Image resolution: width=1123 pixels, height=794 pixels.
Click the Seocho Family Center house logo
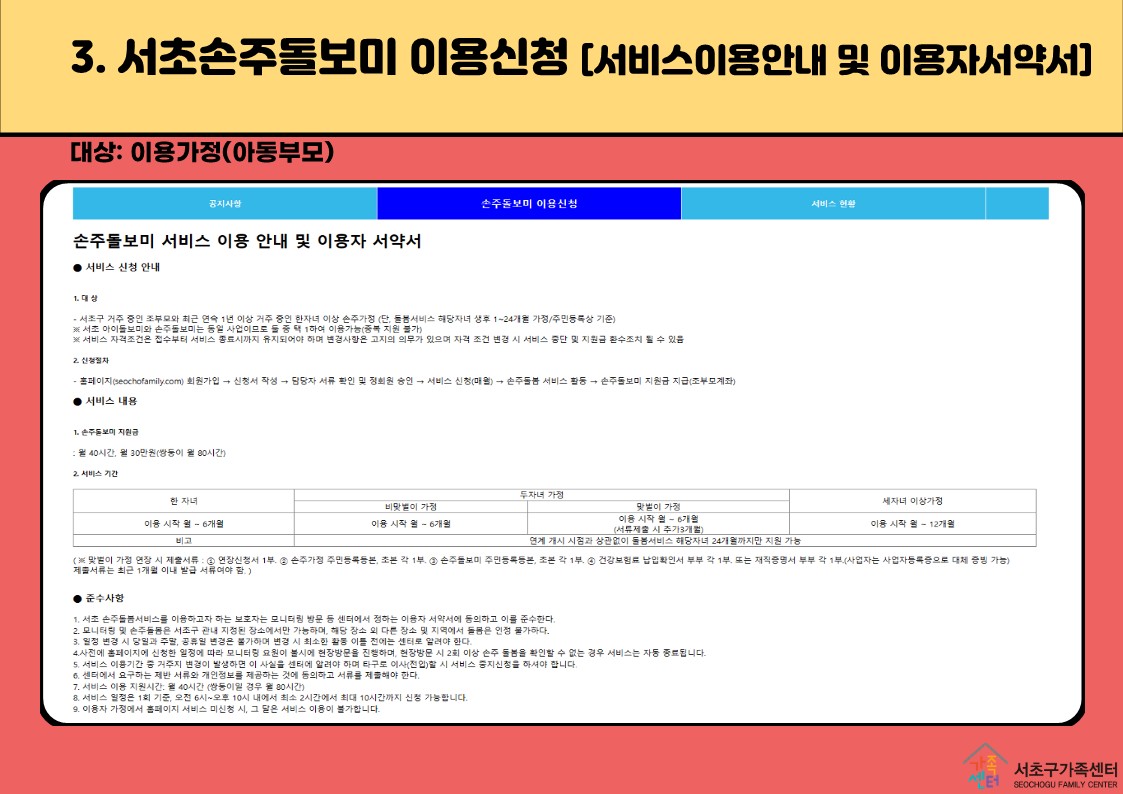point(987,766)
